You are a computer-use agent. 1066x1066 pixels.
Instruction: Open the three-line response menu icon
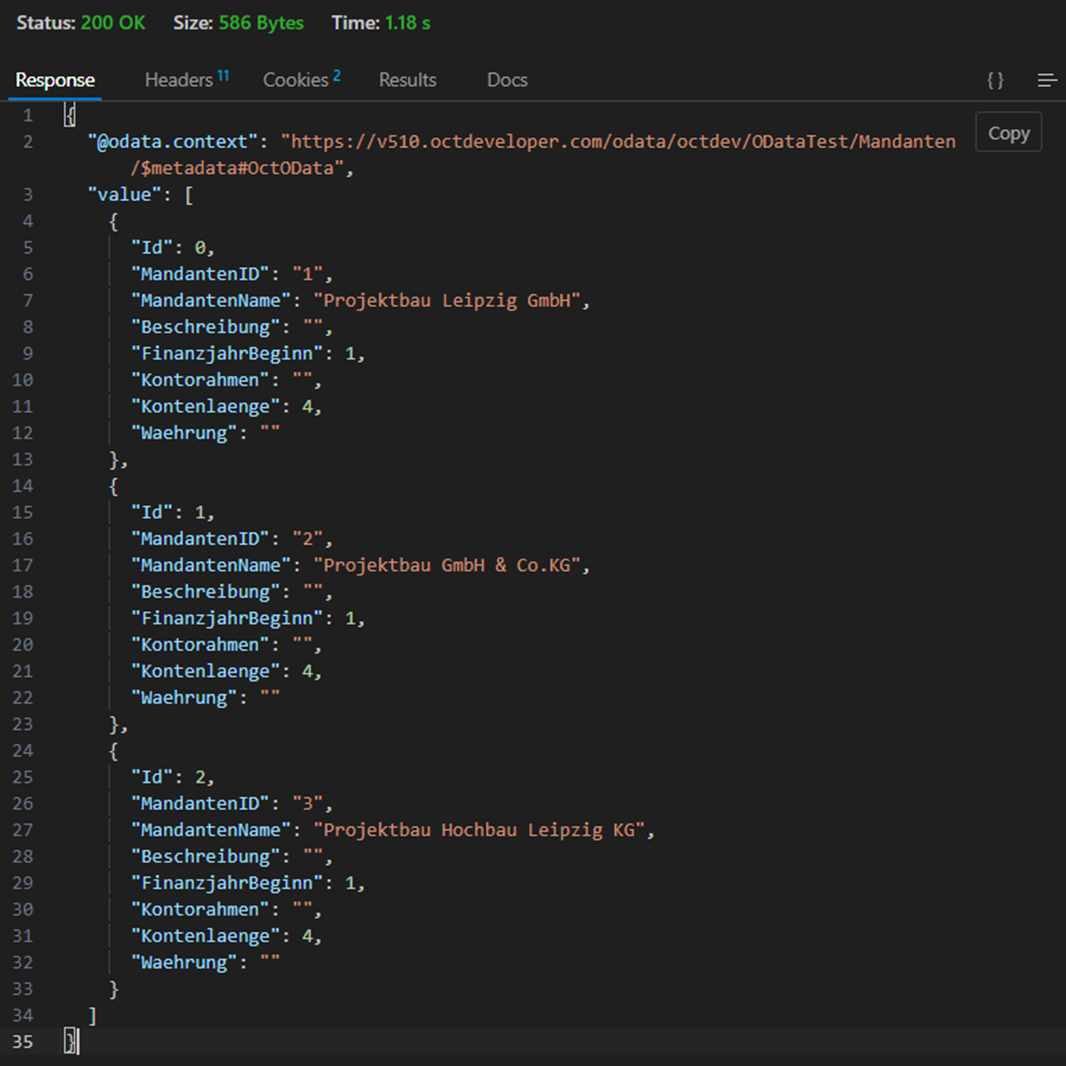(x=1047, y=80)
